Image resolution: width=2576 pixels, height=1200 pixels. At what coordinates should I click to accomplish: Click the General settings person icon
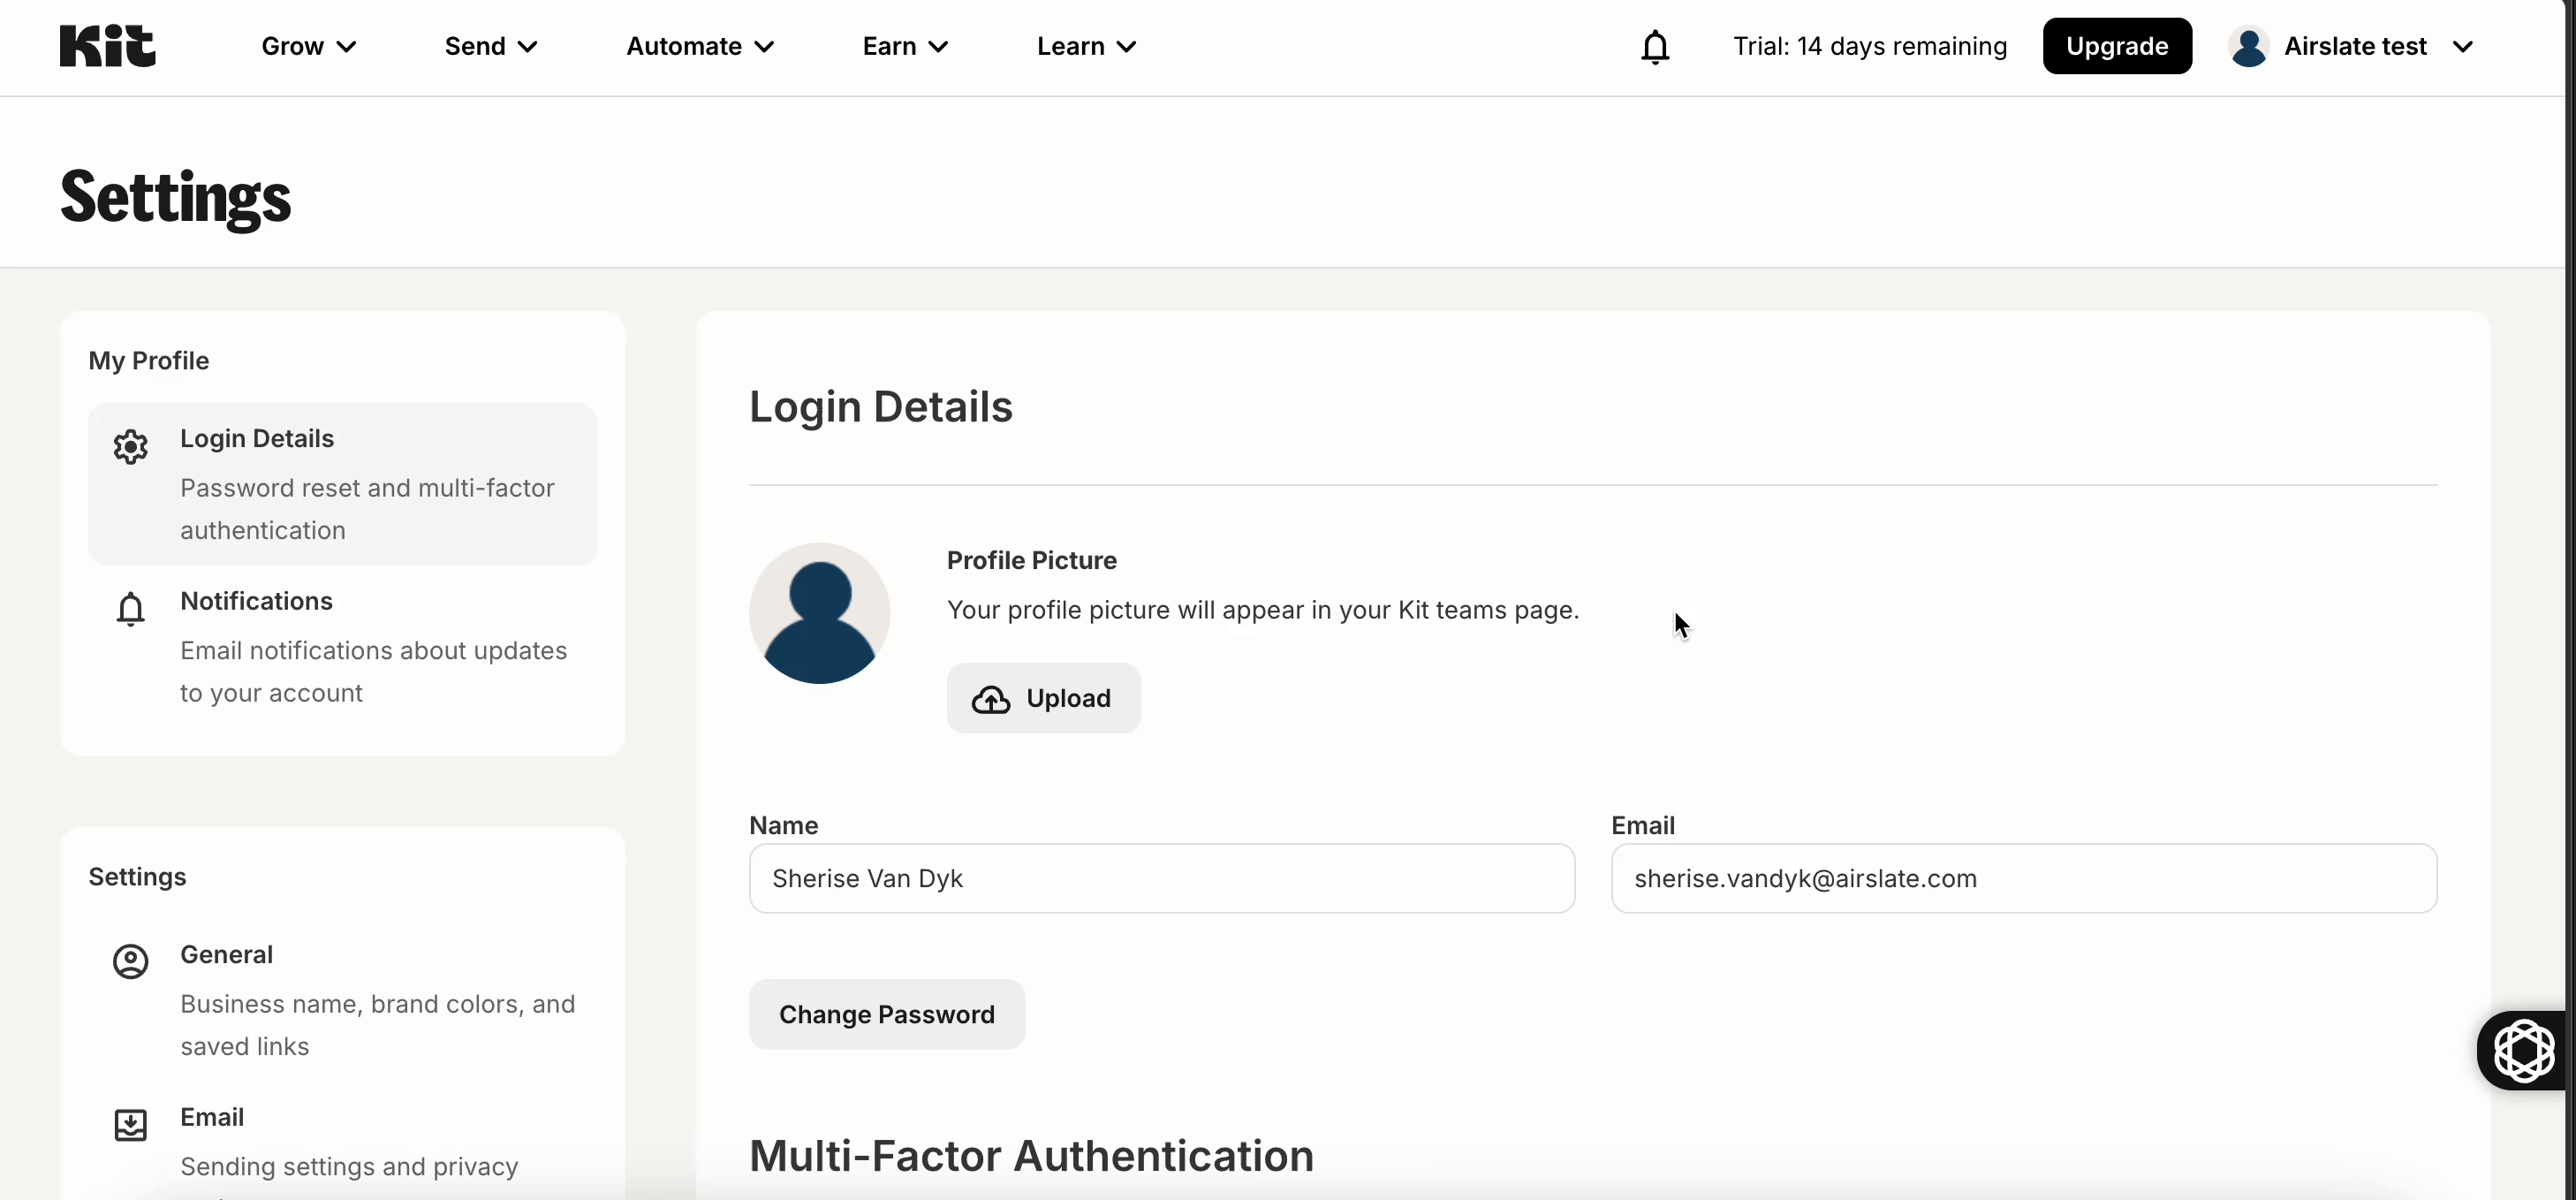point(130,961)
